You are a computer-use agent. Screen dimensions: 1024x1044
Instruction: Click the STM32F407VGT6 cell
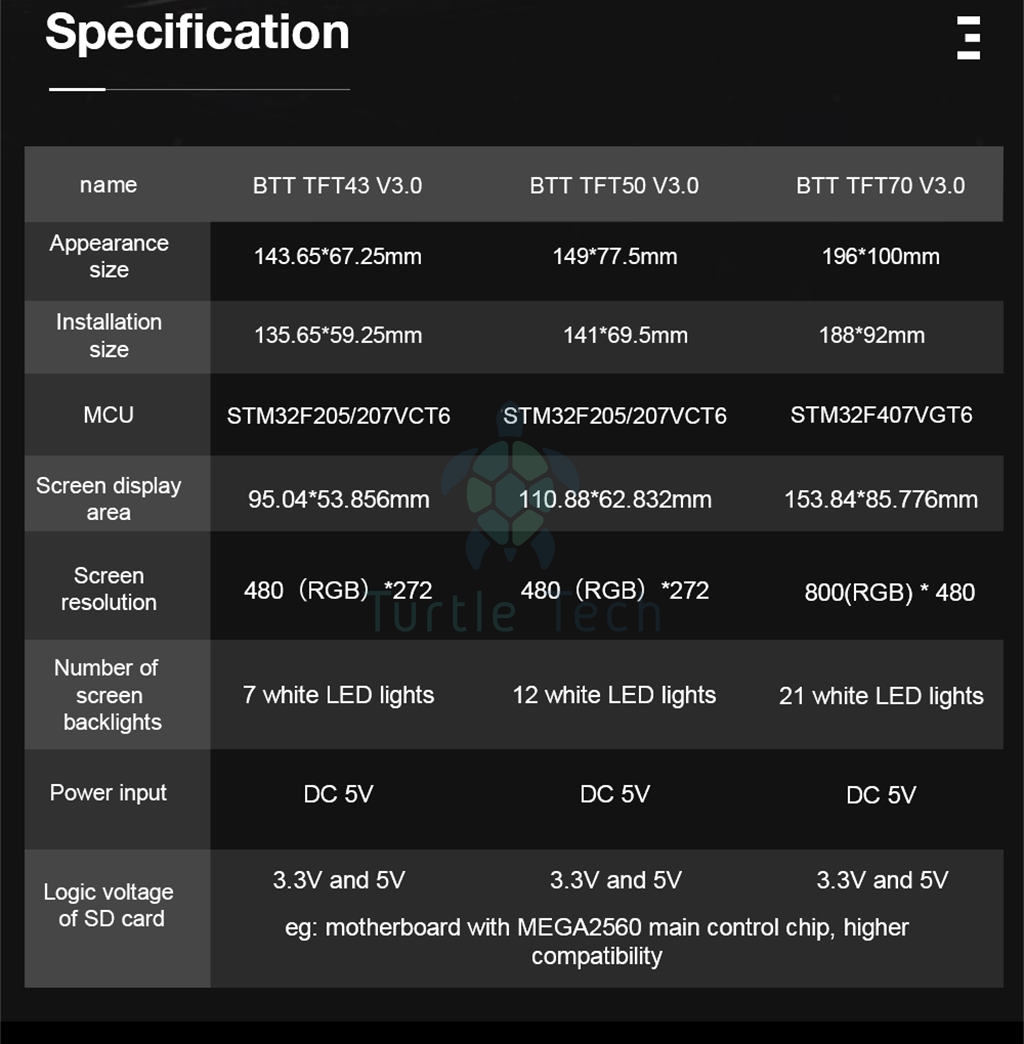click(x=881, y=415)
